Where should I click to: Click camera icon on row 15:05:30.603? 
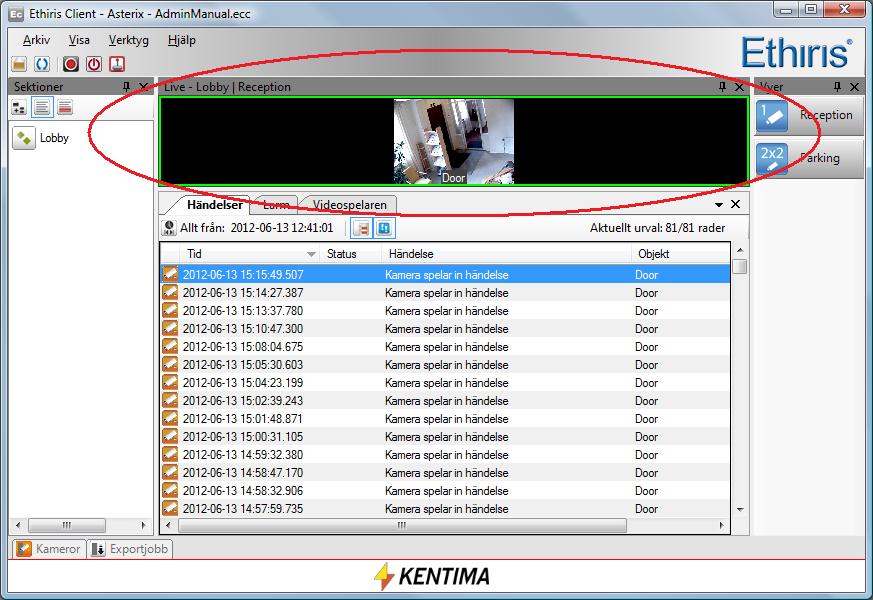(x=170, y=365)
